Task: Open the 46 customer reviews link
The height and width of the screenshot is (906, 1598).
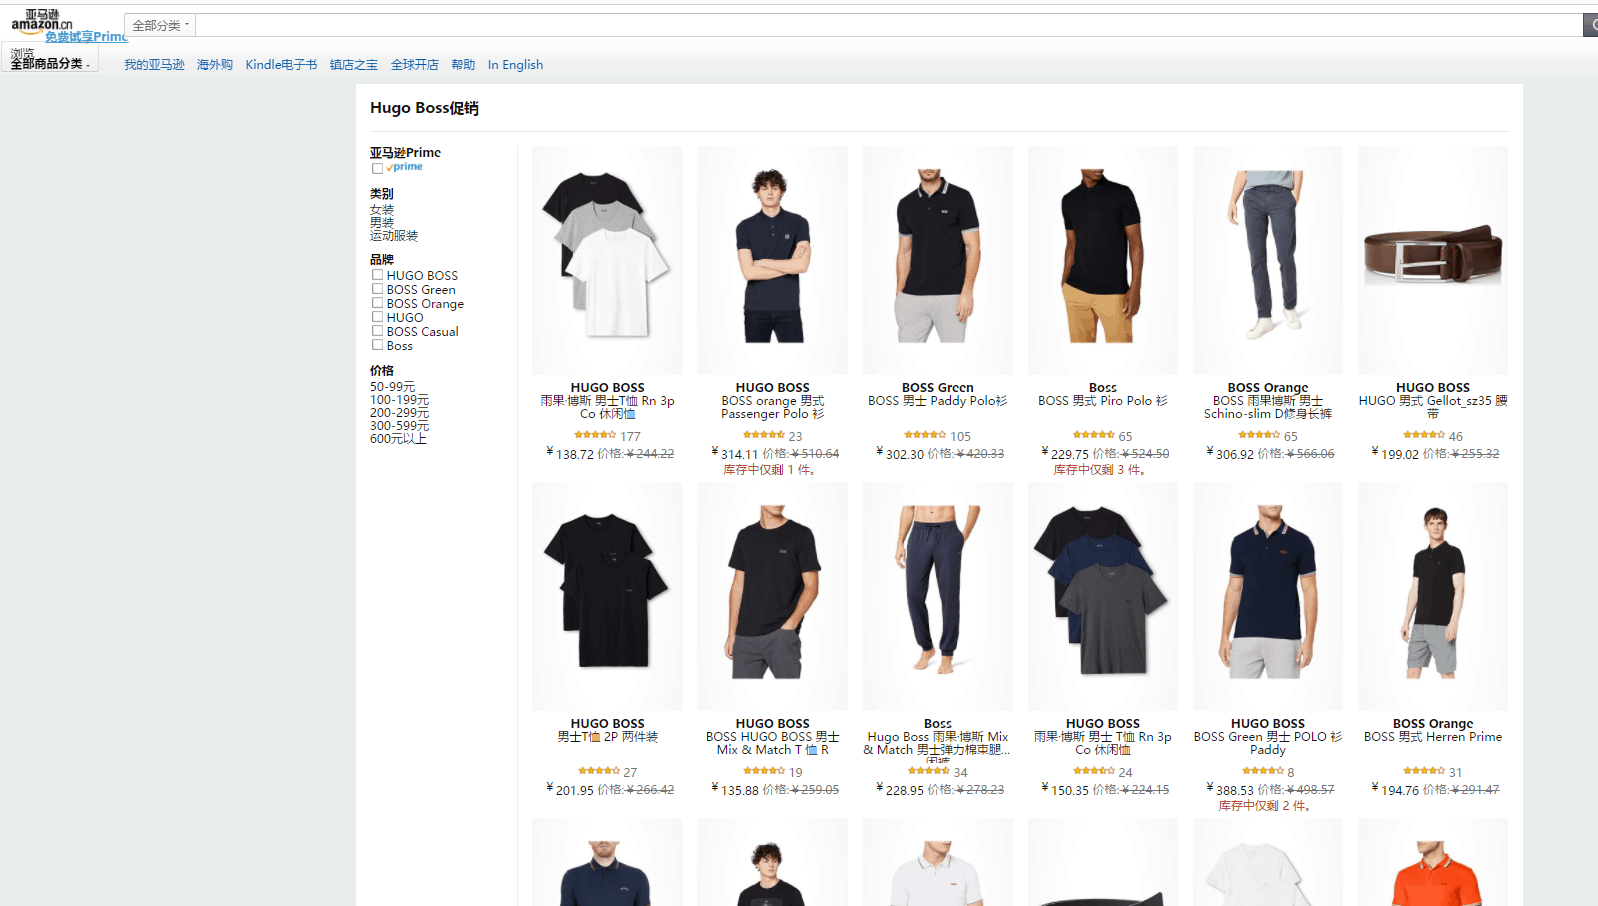Action: click(x=1456, y=436)
